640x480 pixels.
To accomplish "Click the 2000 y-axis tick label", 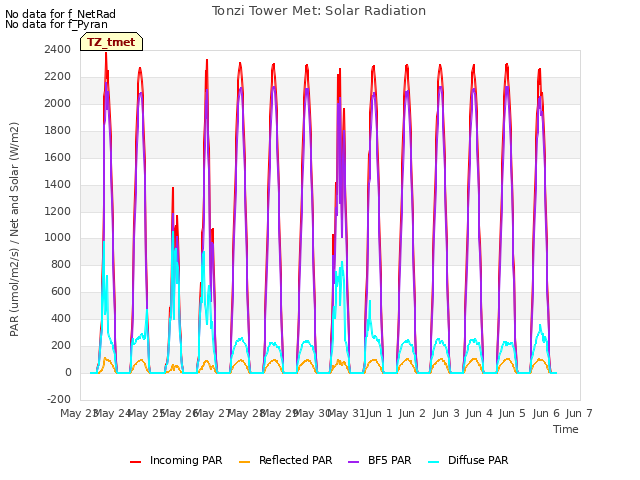I will tap(58, 103).
